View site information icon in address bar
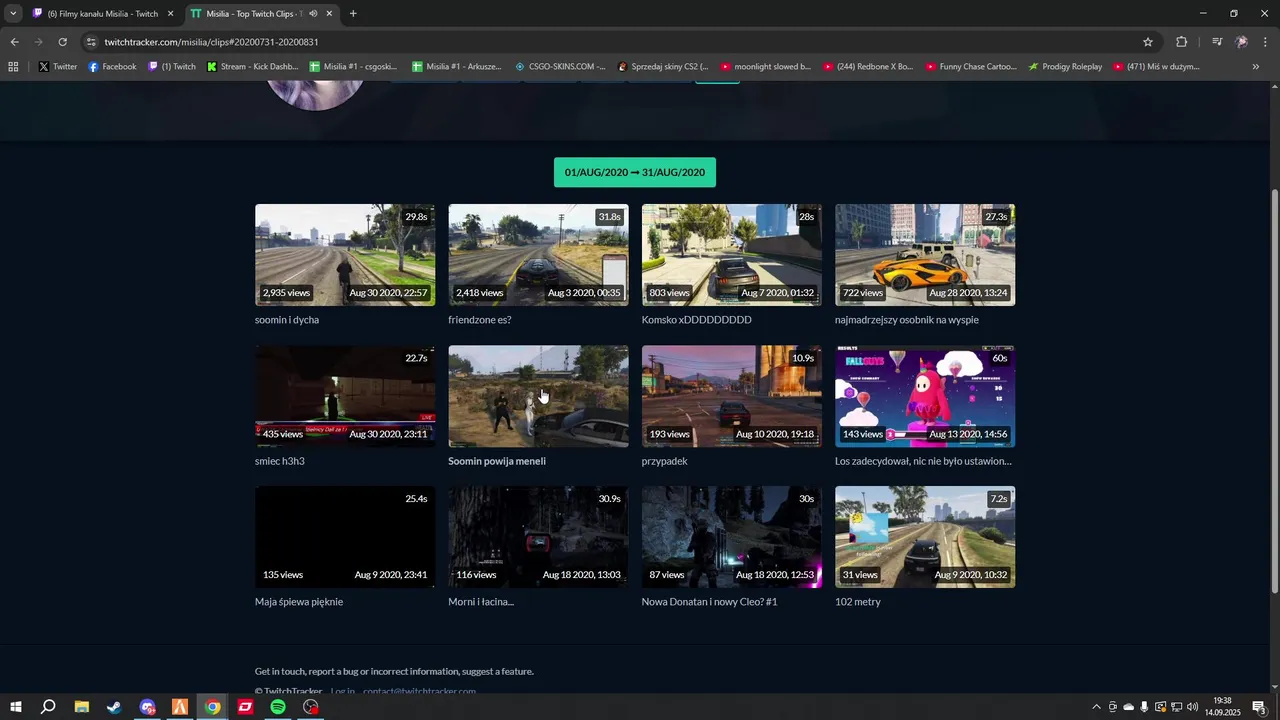1280x720 pixels. pos(92,42)
